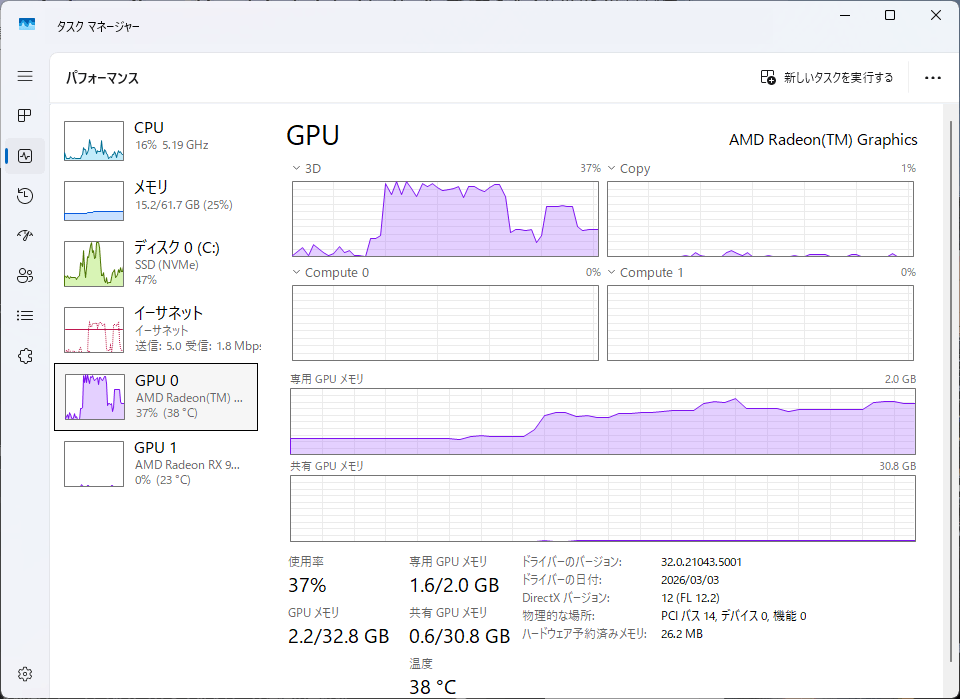Open the Startup apps page icon
Image resolution: width=960 pixels, height=699 pixels.
[25, 236]
